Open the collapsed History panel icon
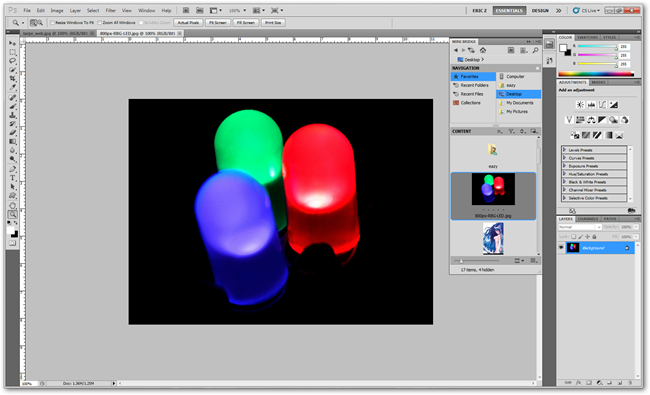 [549, 61]
